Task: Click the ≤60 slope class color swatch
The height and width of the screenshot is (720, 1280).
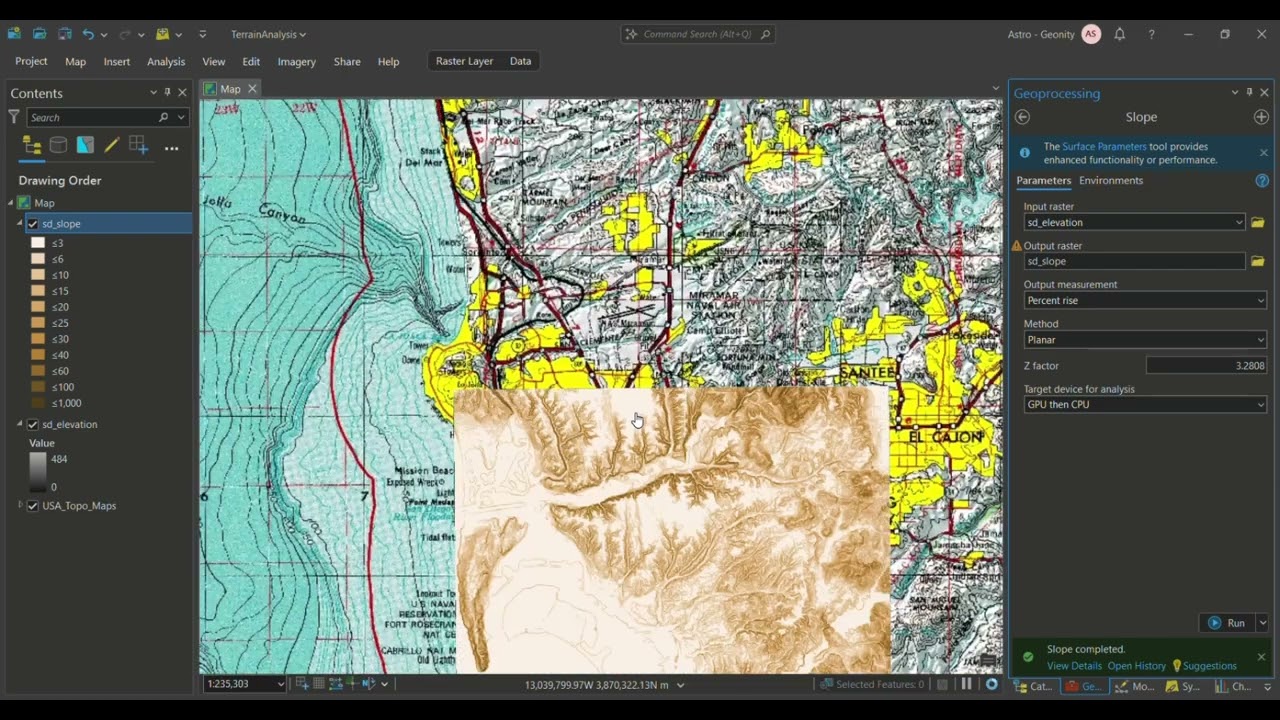Action: pyautogui.click(x=38, y=371)
